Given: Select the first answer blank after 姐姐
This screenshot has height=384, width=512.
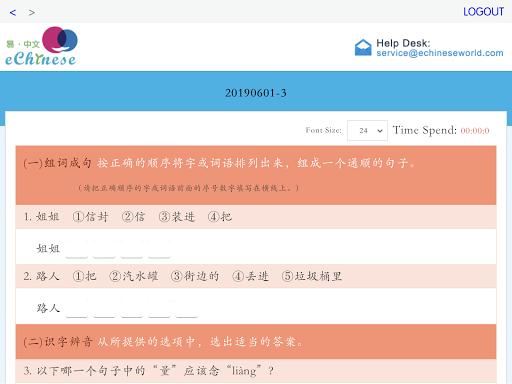Looking at the screenshot, I should [77, 249].
